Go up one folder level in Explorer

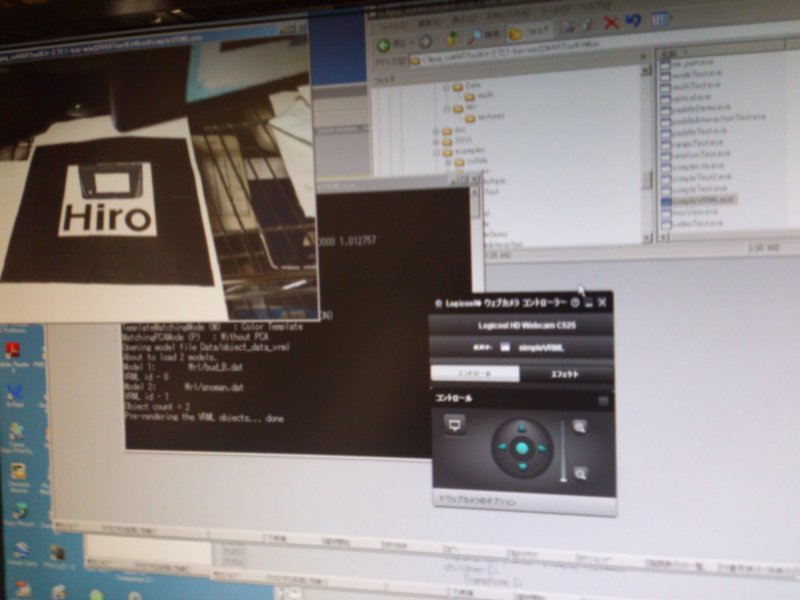click(452, 39)
